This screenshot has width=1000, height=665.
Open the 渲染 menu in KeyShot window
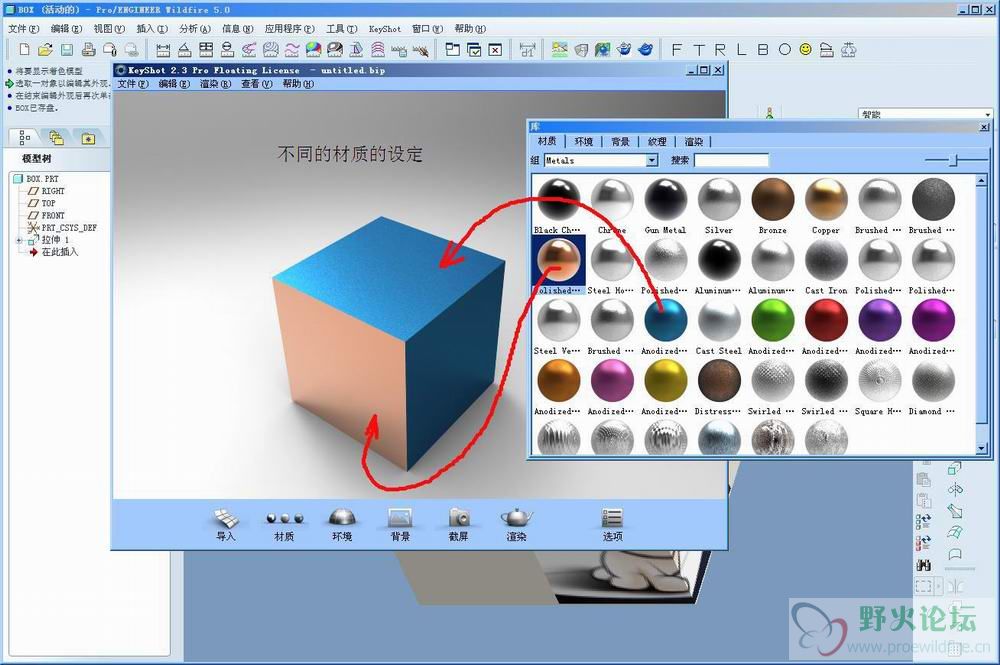pos(215,84)
